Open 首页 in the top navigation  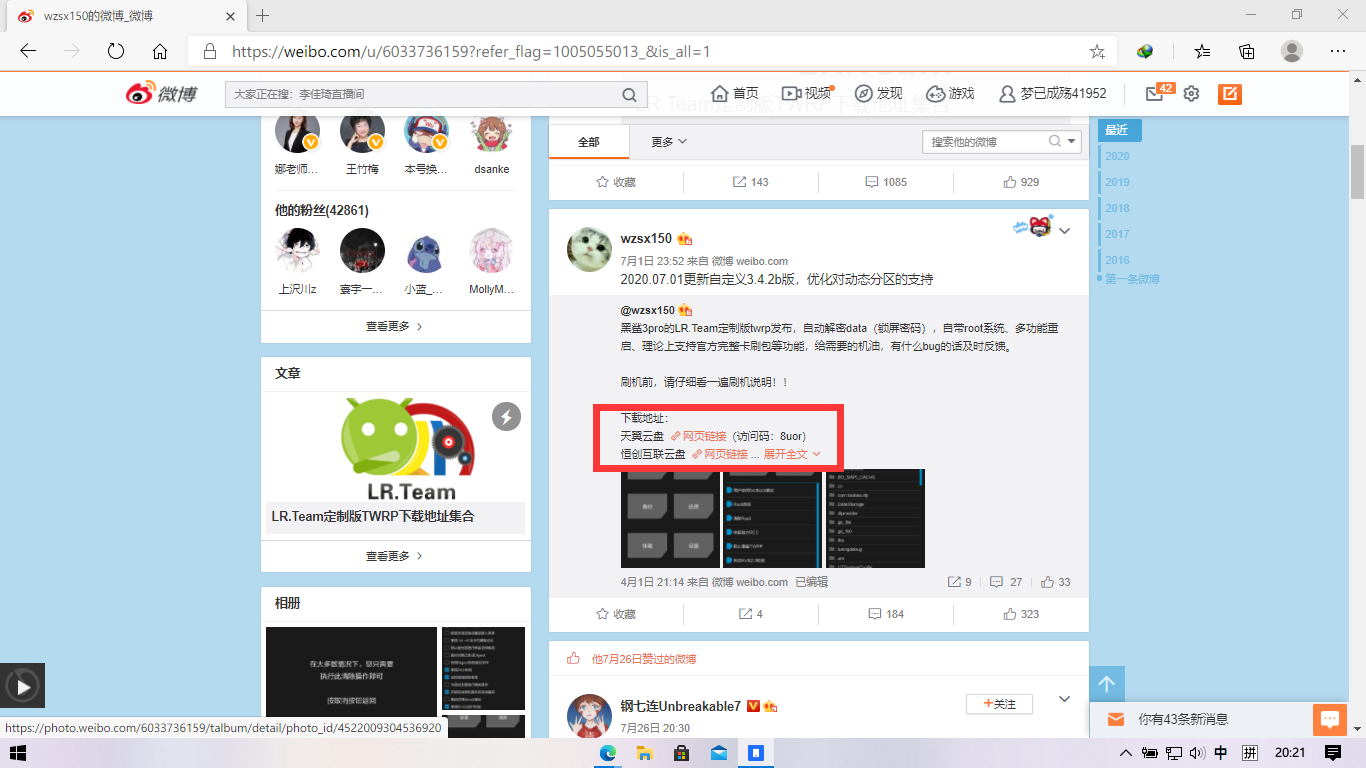[734, 93]
